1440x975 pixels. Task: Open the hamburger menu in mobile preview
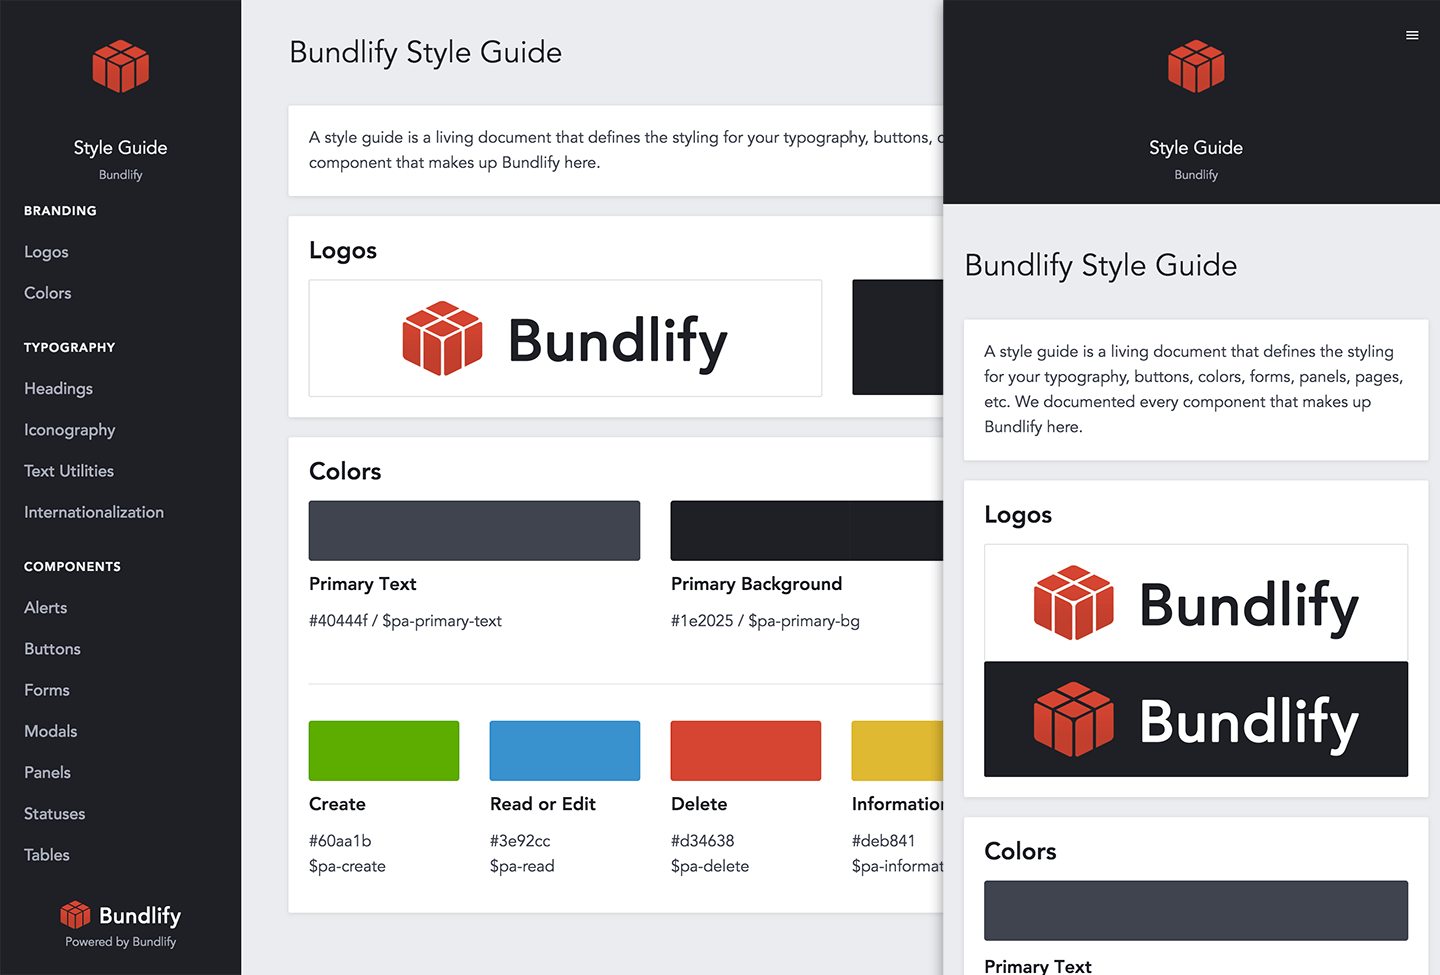coord(1412,35)
